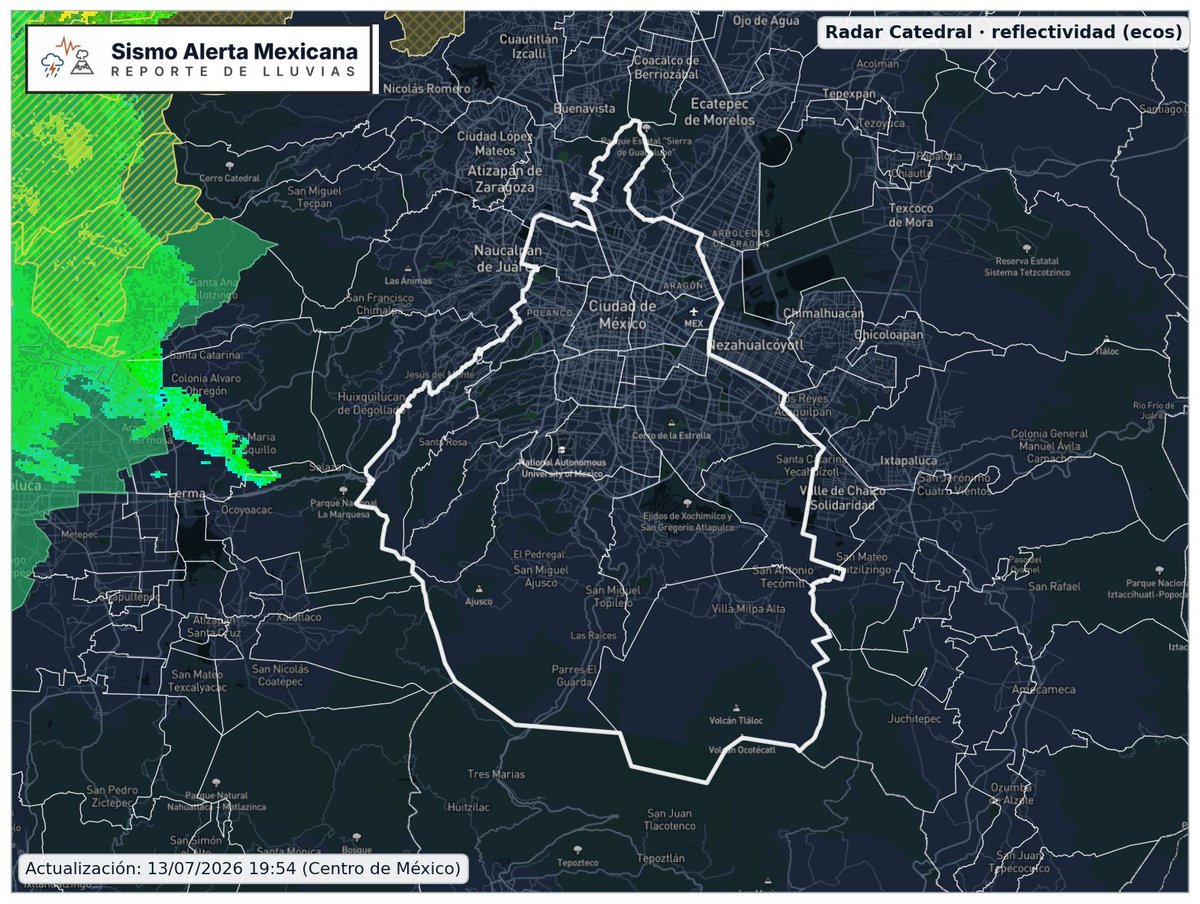1200x904 pixels.
Task: Click the Ocoyoacac label
Action: [246, 508]
